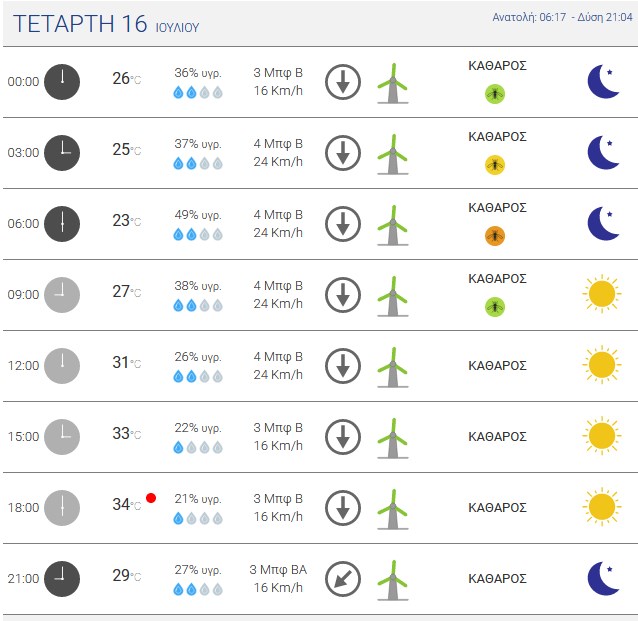The image size is (638, 621).
Task: Click the wind direction arrow at 06:00
Action: tap(343, 224)
